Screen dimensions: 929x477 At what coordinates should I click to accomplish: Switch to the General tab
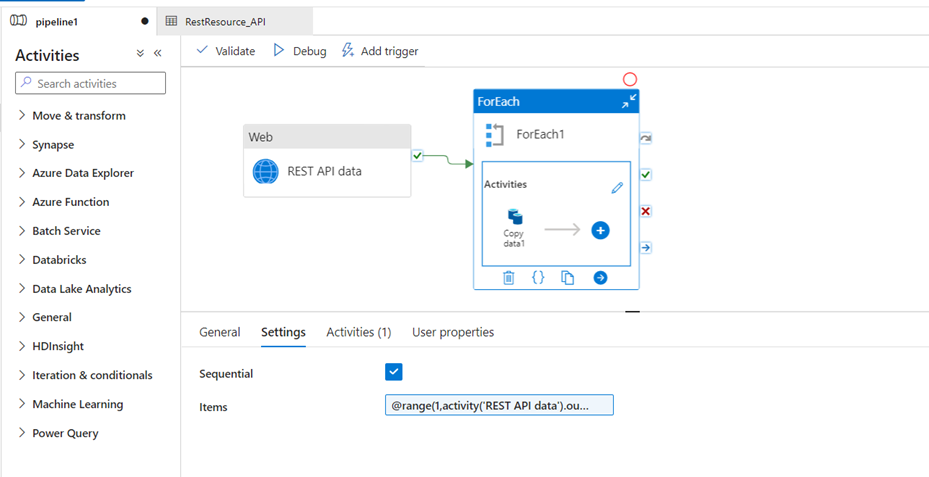pyautogui.click(x=220, y=332)
